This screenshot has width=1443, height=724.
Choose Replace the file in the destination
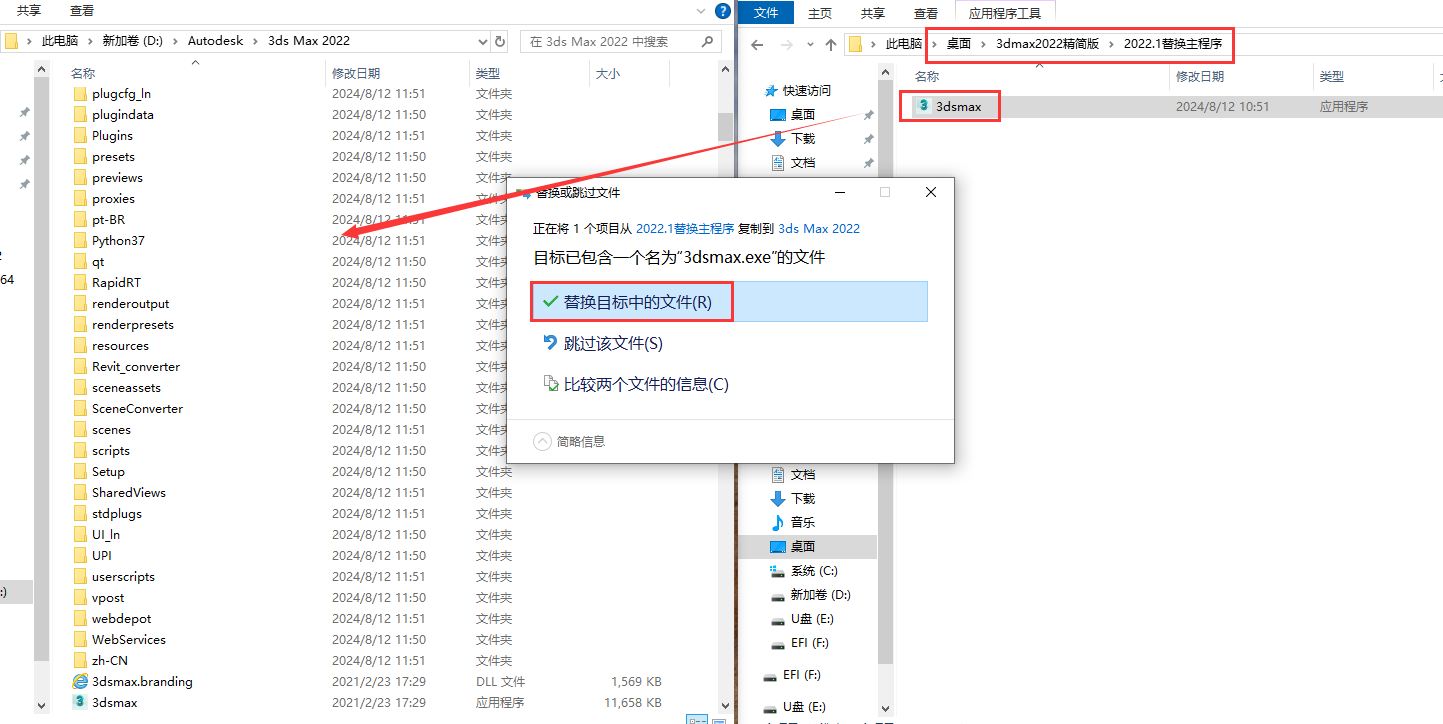[x=729, y=301]
